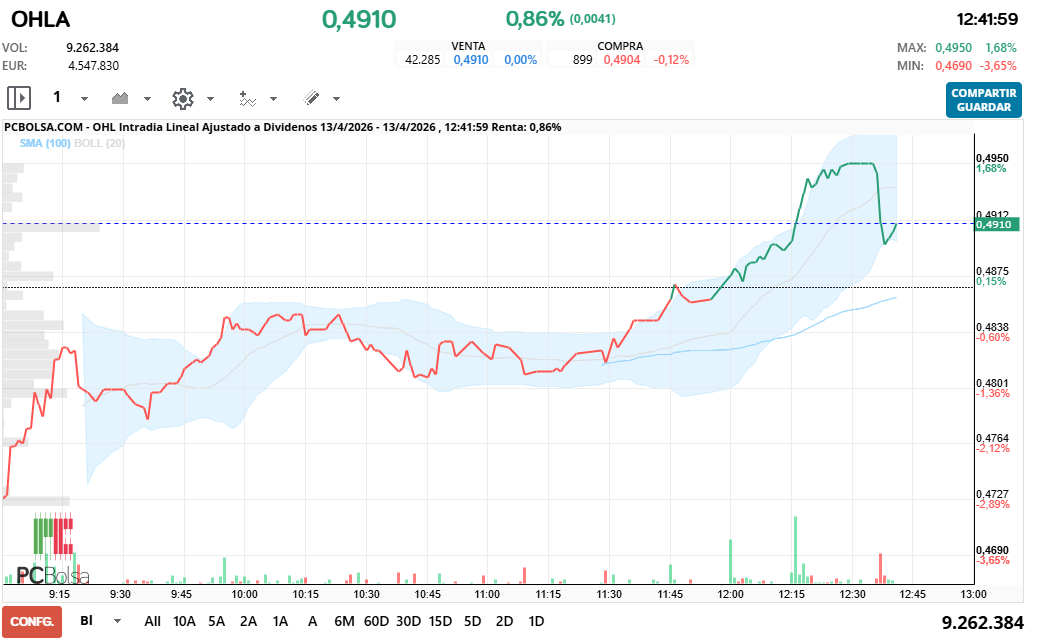Click the VENTA price 0,4910
1037x643 pixels.
click(x=471, y=60)
